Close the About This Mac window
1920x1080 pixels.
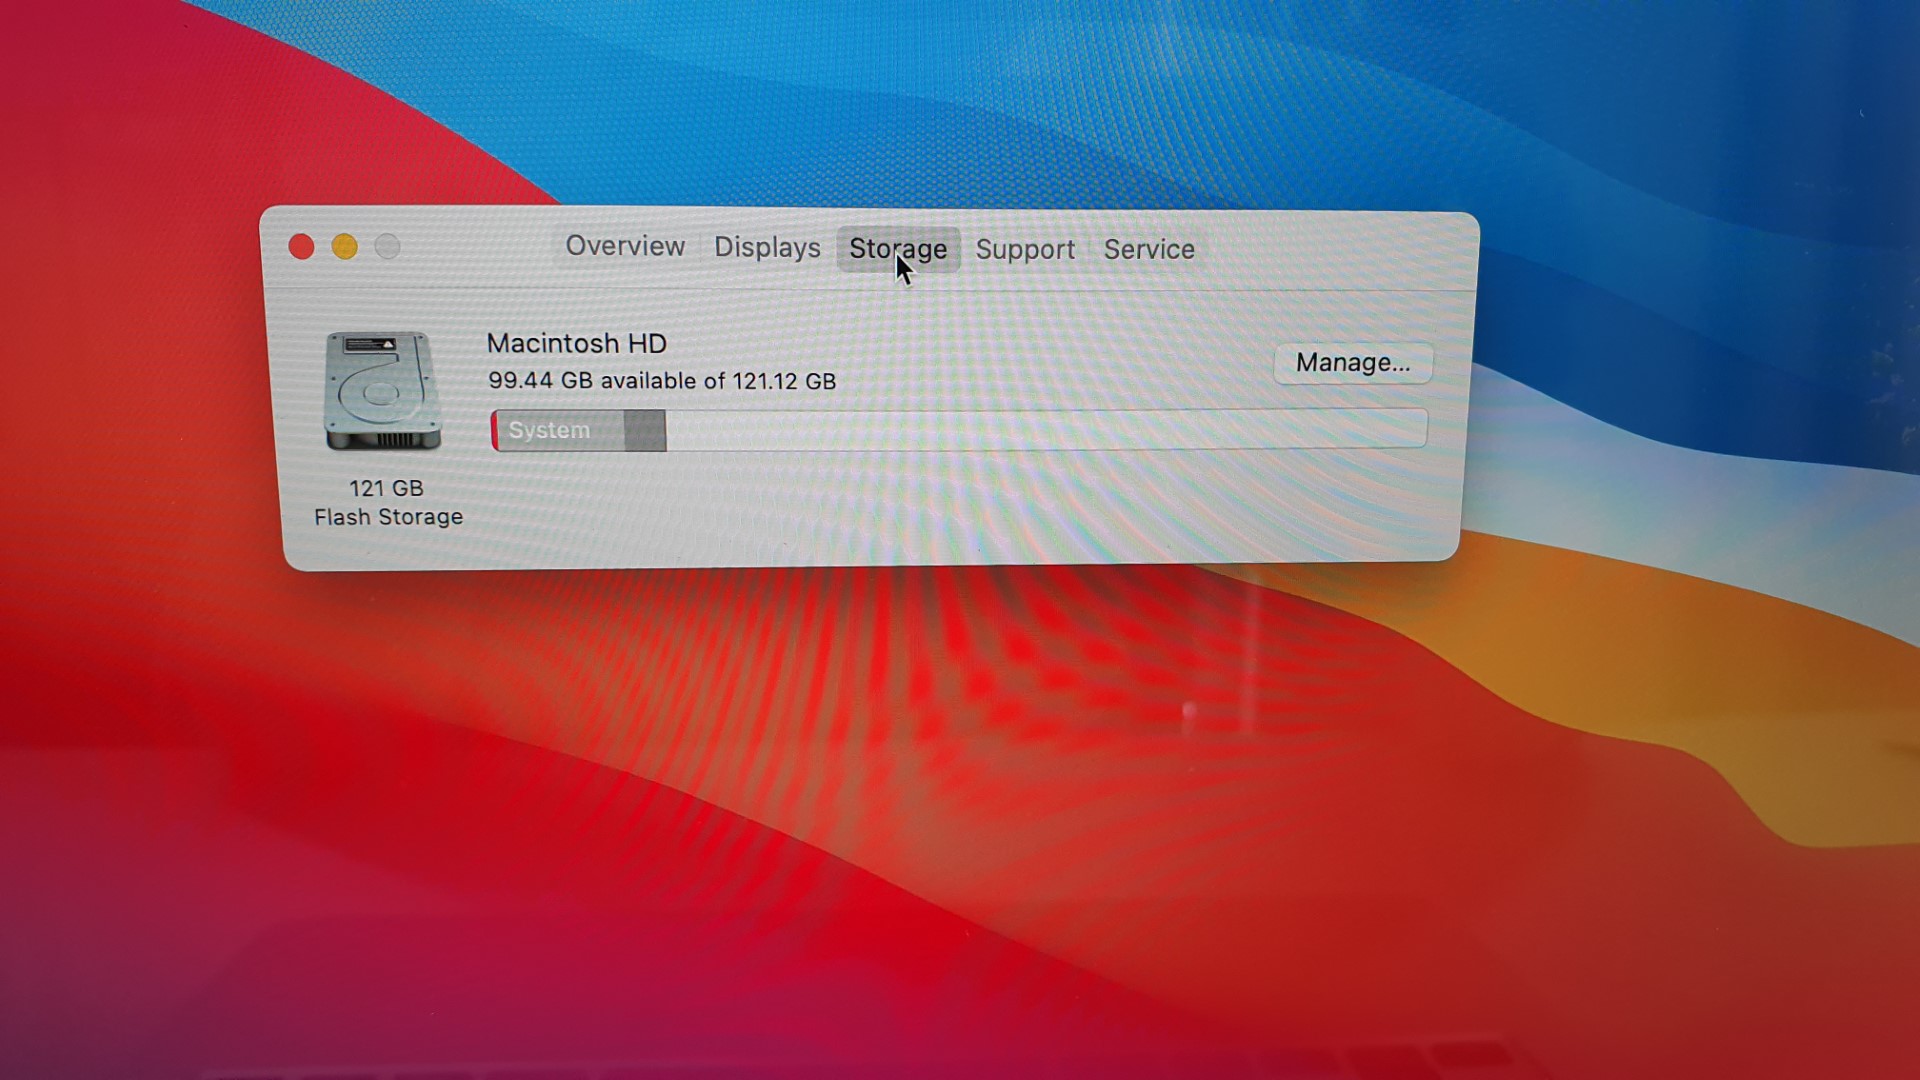[301, 246]
